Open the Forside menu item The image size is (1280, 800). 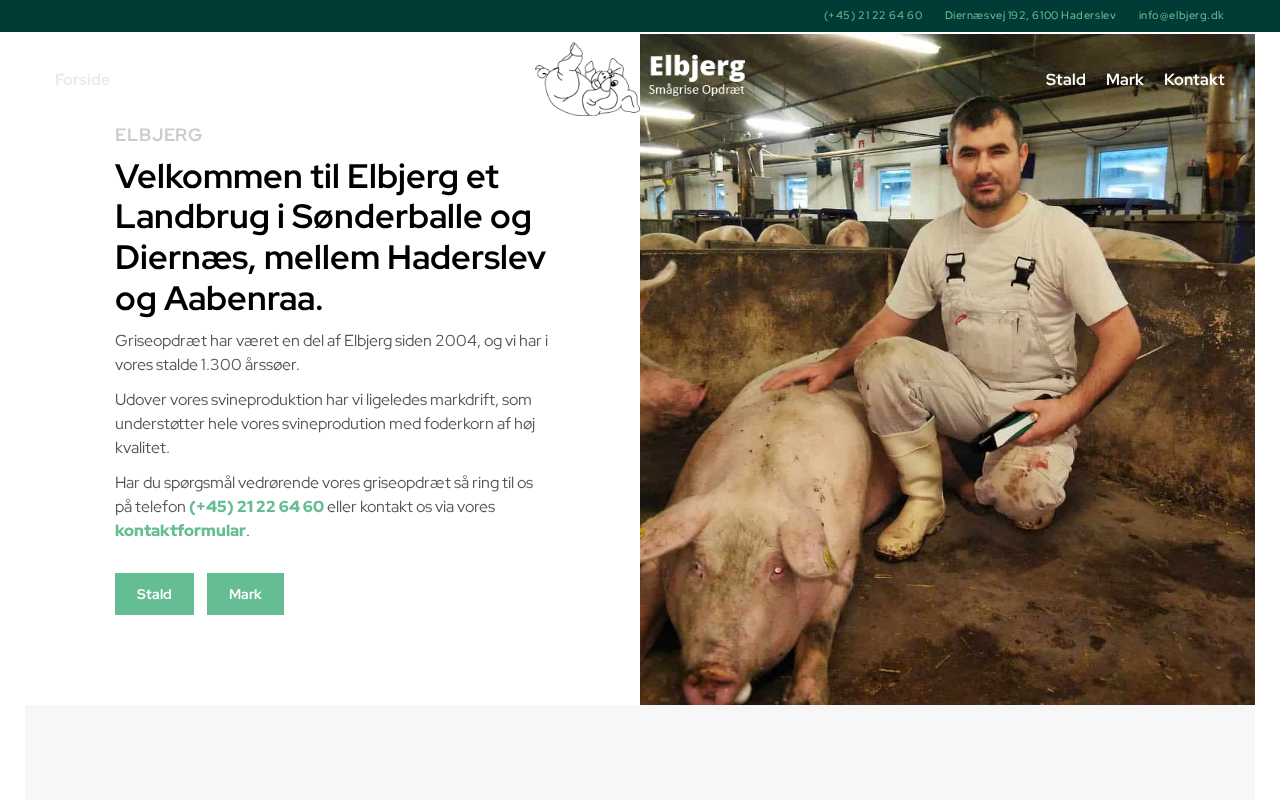[x=82, y=80]
